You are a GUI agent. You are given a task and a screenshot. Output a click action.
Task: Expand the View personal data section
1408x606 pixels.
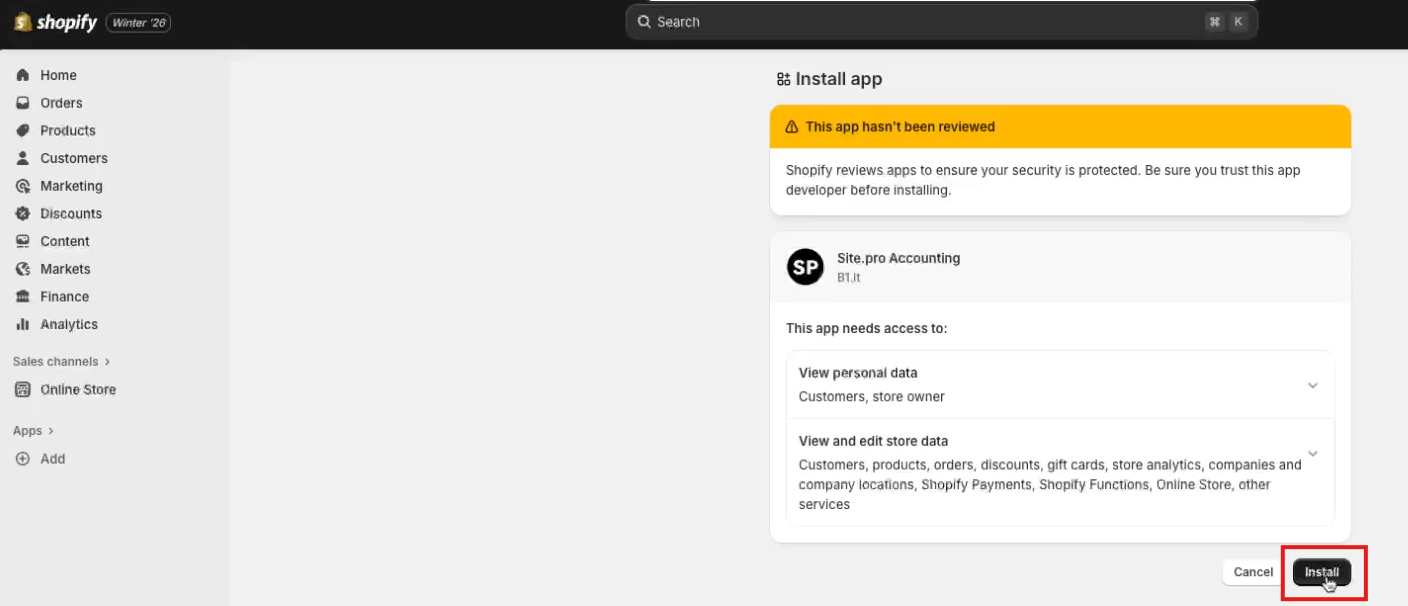point(1313,385)
